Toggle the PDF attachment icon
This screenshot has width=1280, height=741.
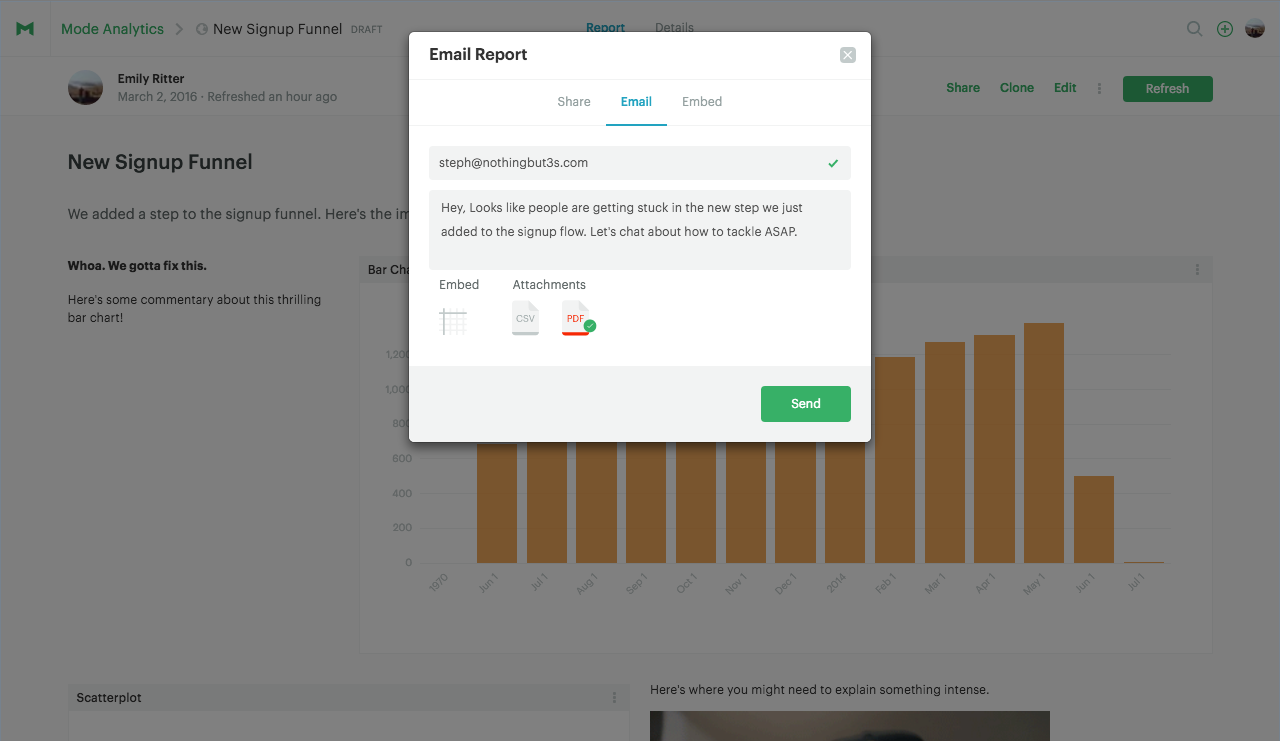(x=578, y=318)
